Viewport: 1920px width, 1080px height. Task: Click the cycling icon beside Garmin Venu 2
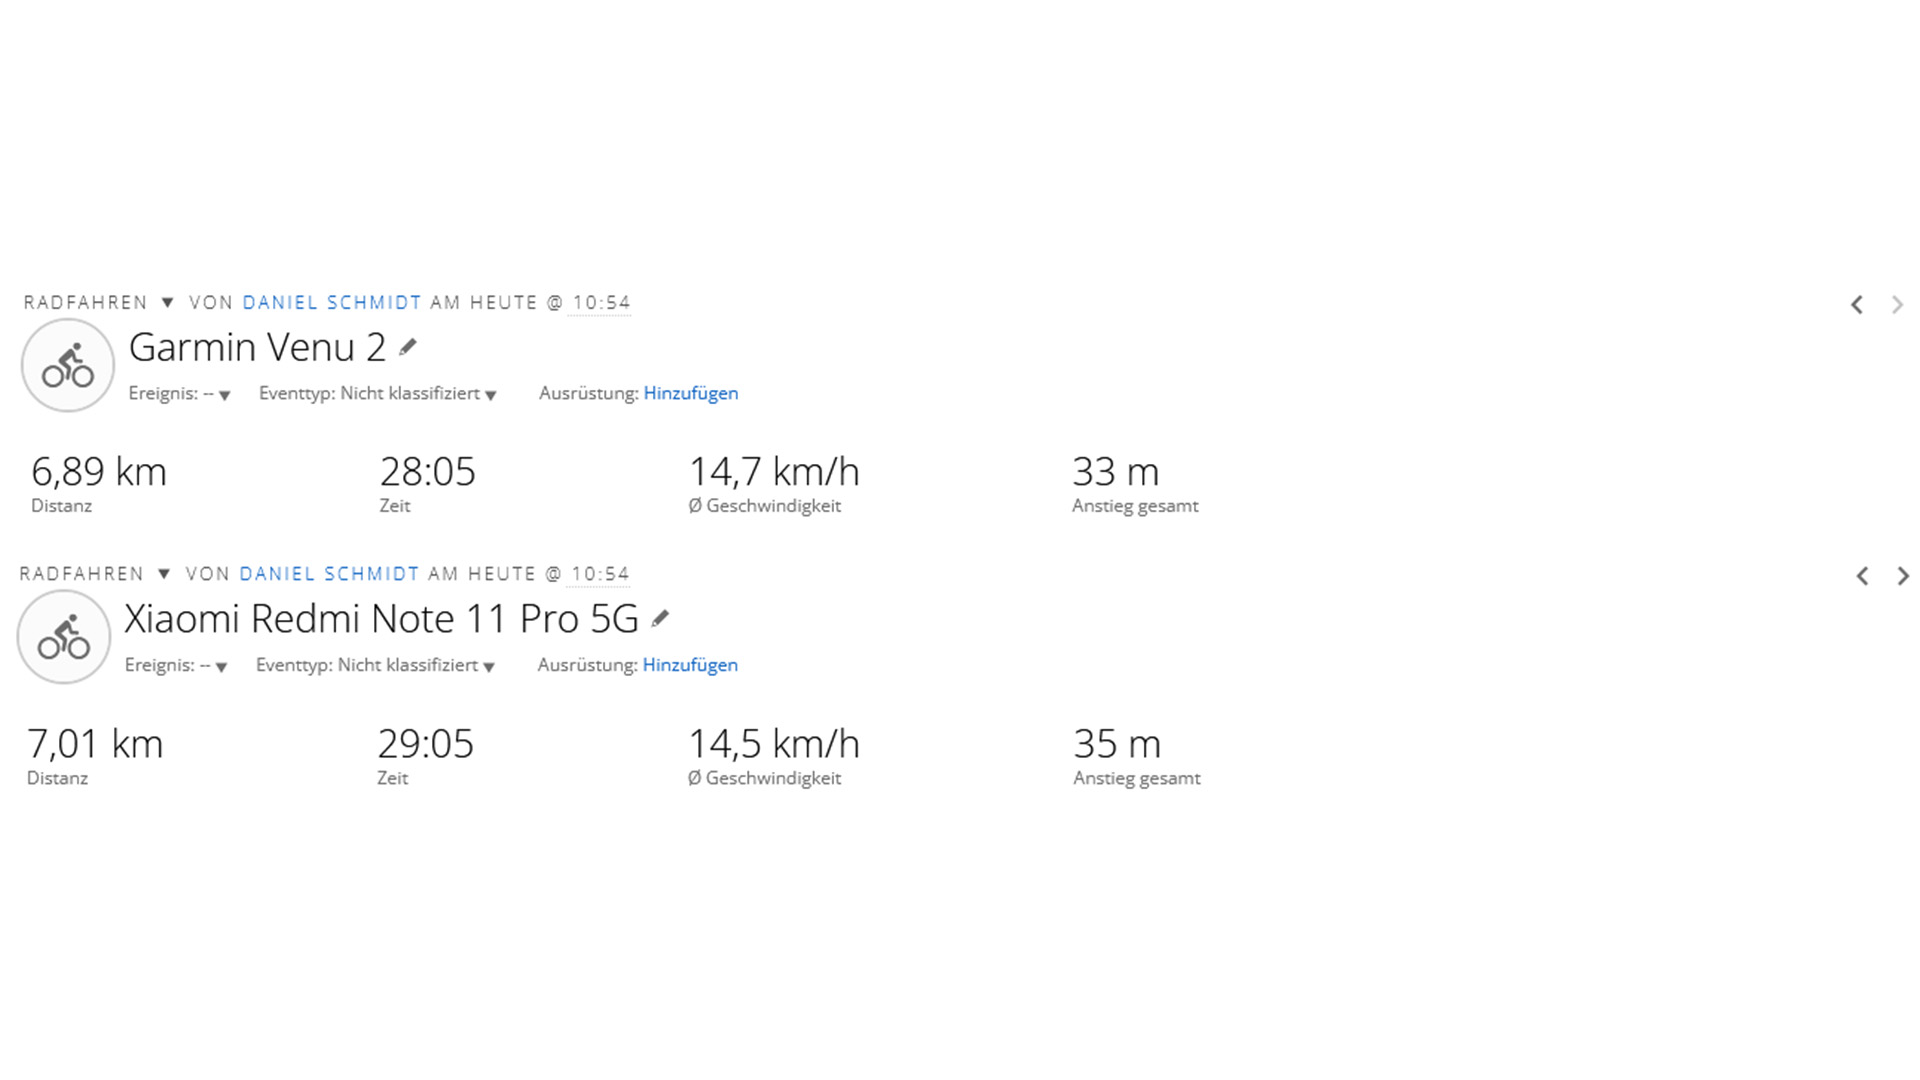(x=67, y=365)
